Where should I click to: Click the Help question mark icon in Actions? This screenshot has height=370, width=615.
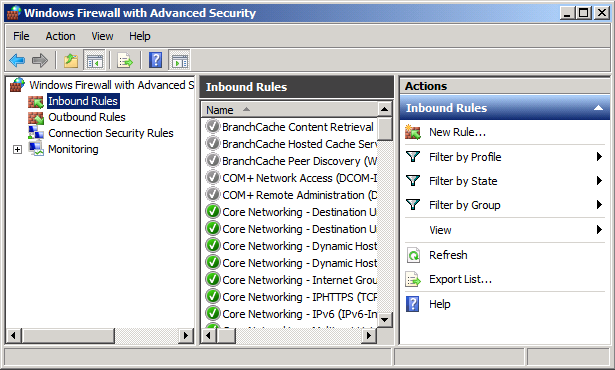tap(413, 304)
